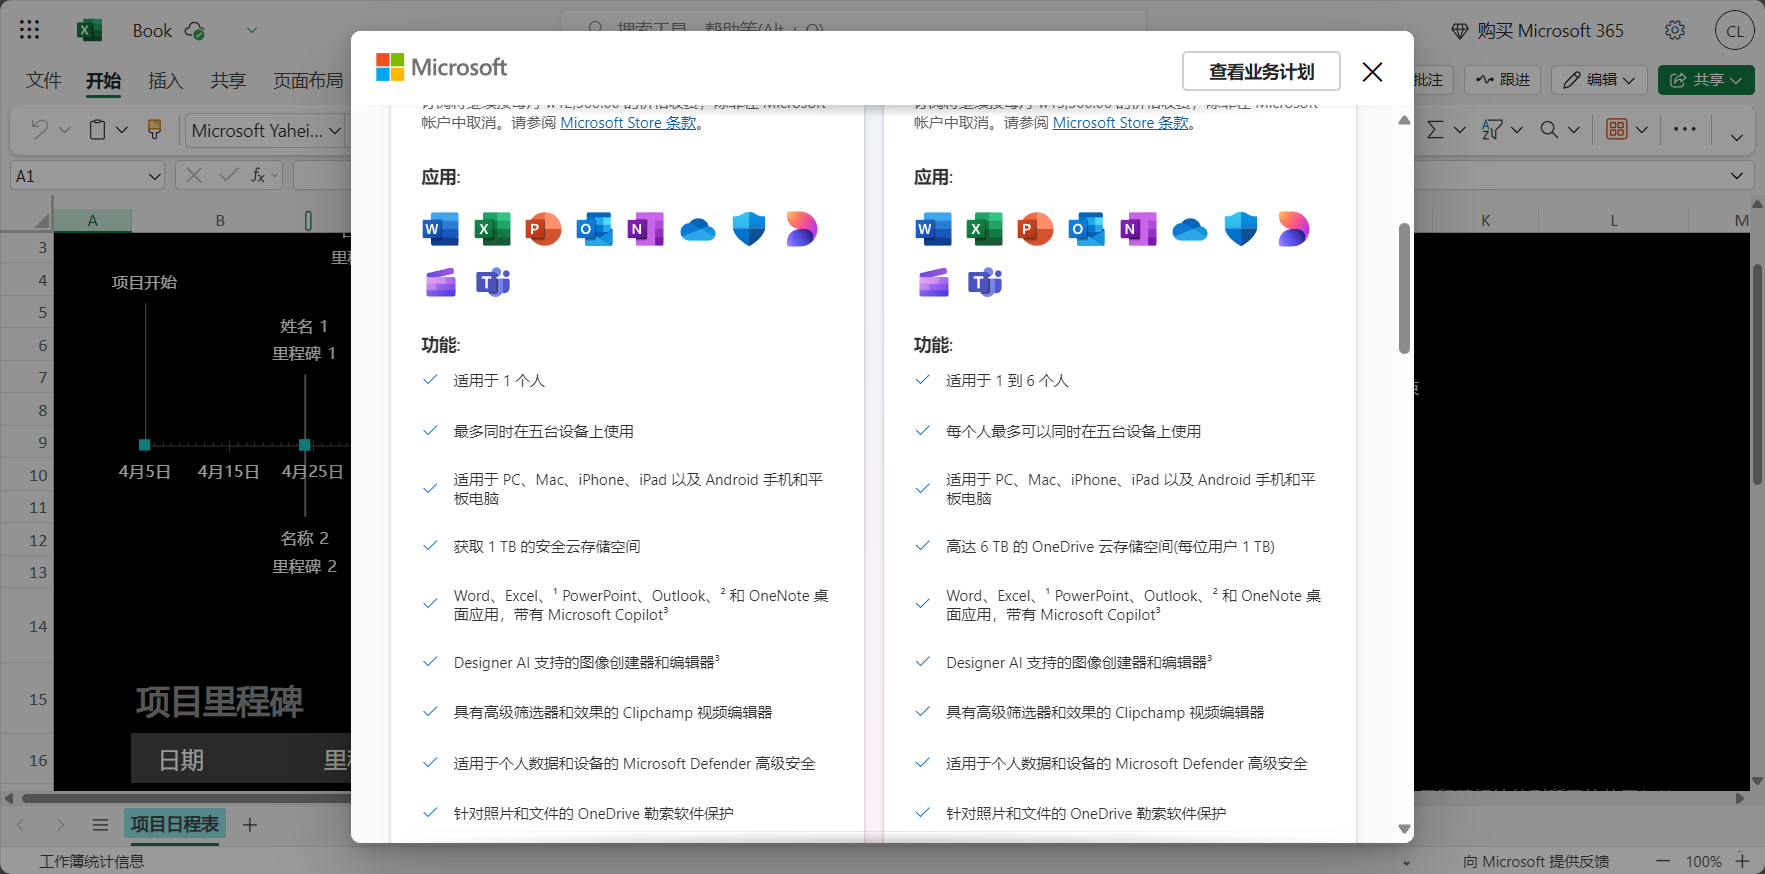This screenshot has height=874, width=1765.
Task: Click the OneDrive cloud icon in right plan
Action: click(x=1190, y=230)
